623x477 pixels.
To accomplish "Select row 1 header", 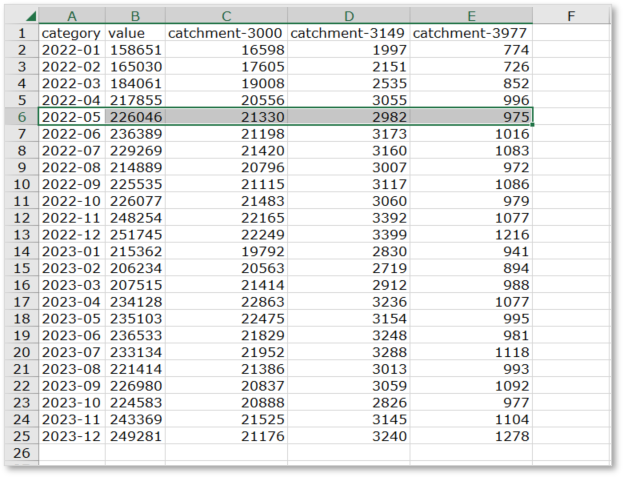I will (21, 33).
